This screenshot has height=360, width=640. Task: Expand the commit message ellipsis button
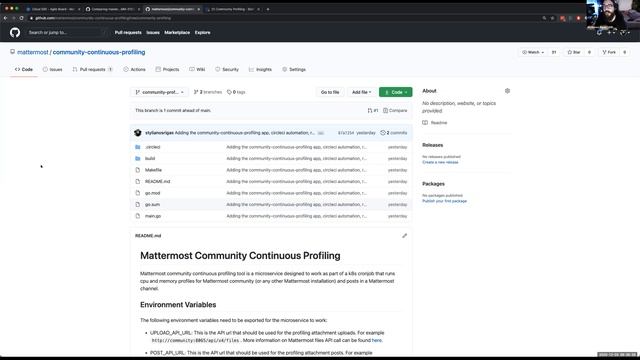(x=321, y=133)
